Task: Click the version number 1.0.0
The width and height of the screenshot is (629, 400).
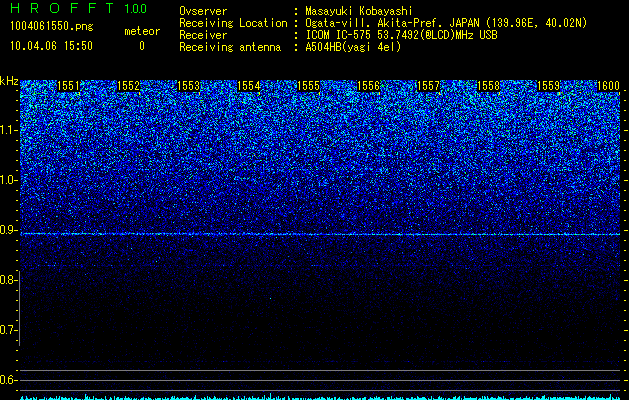Action: tap(136, 8)
